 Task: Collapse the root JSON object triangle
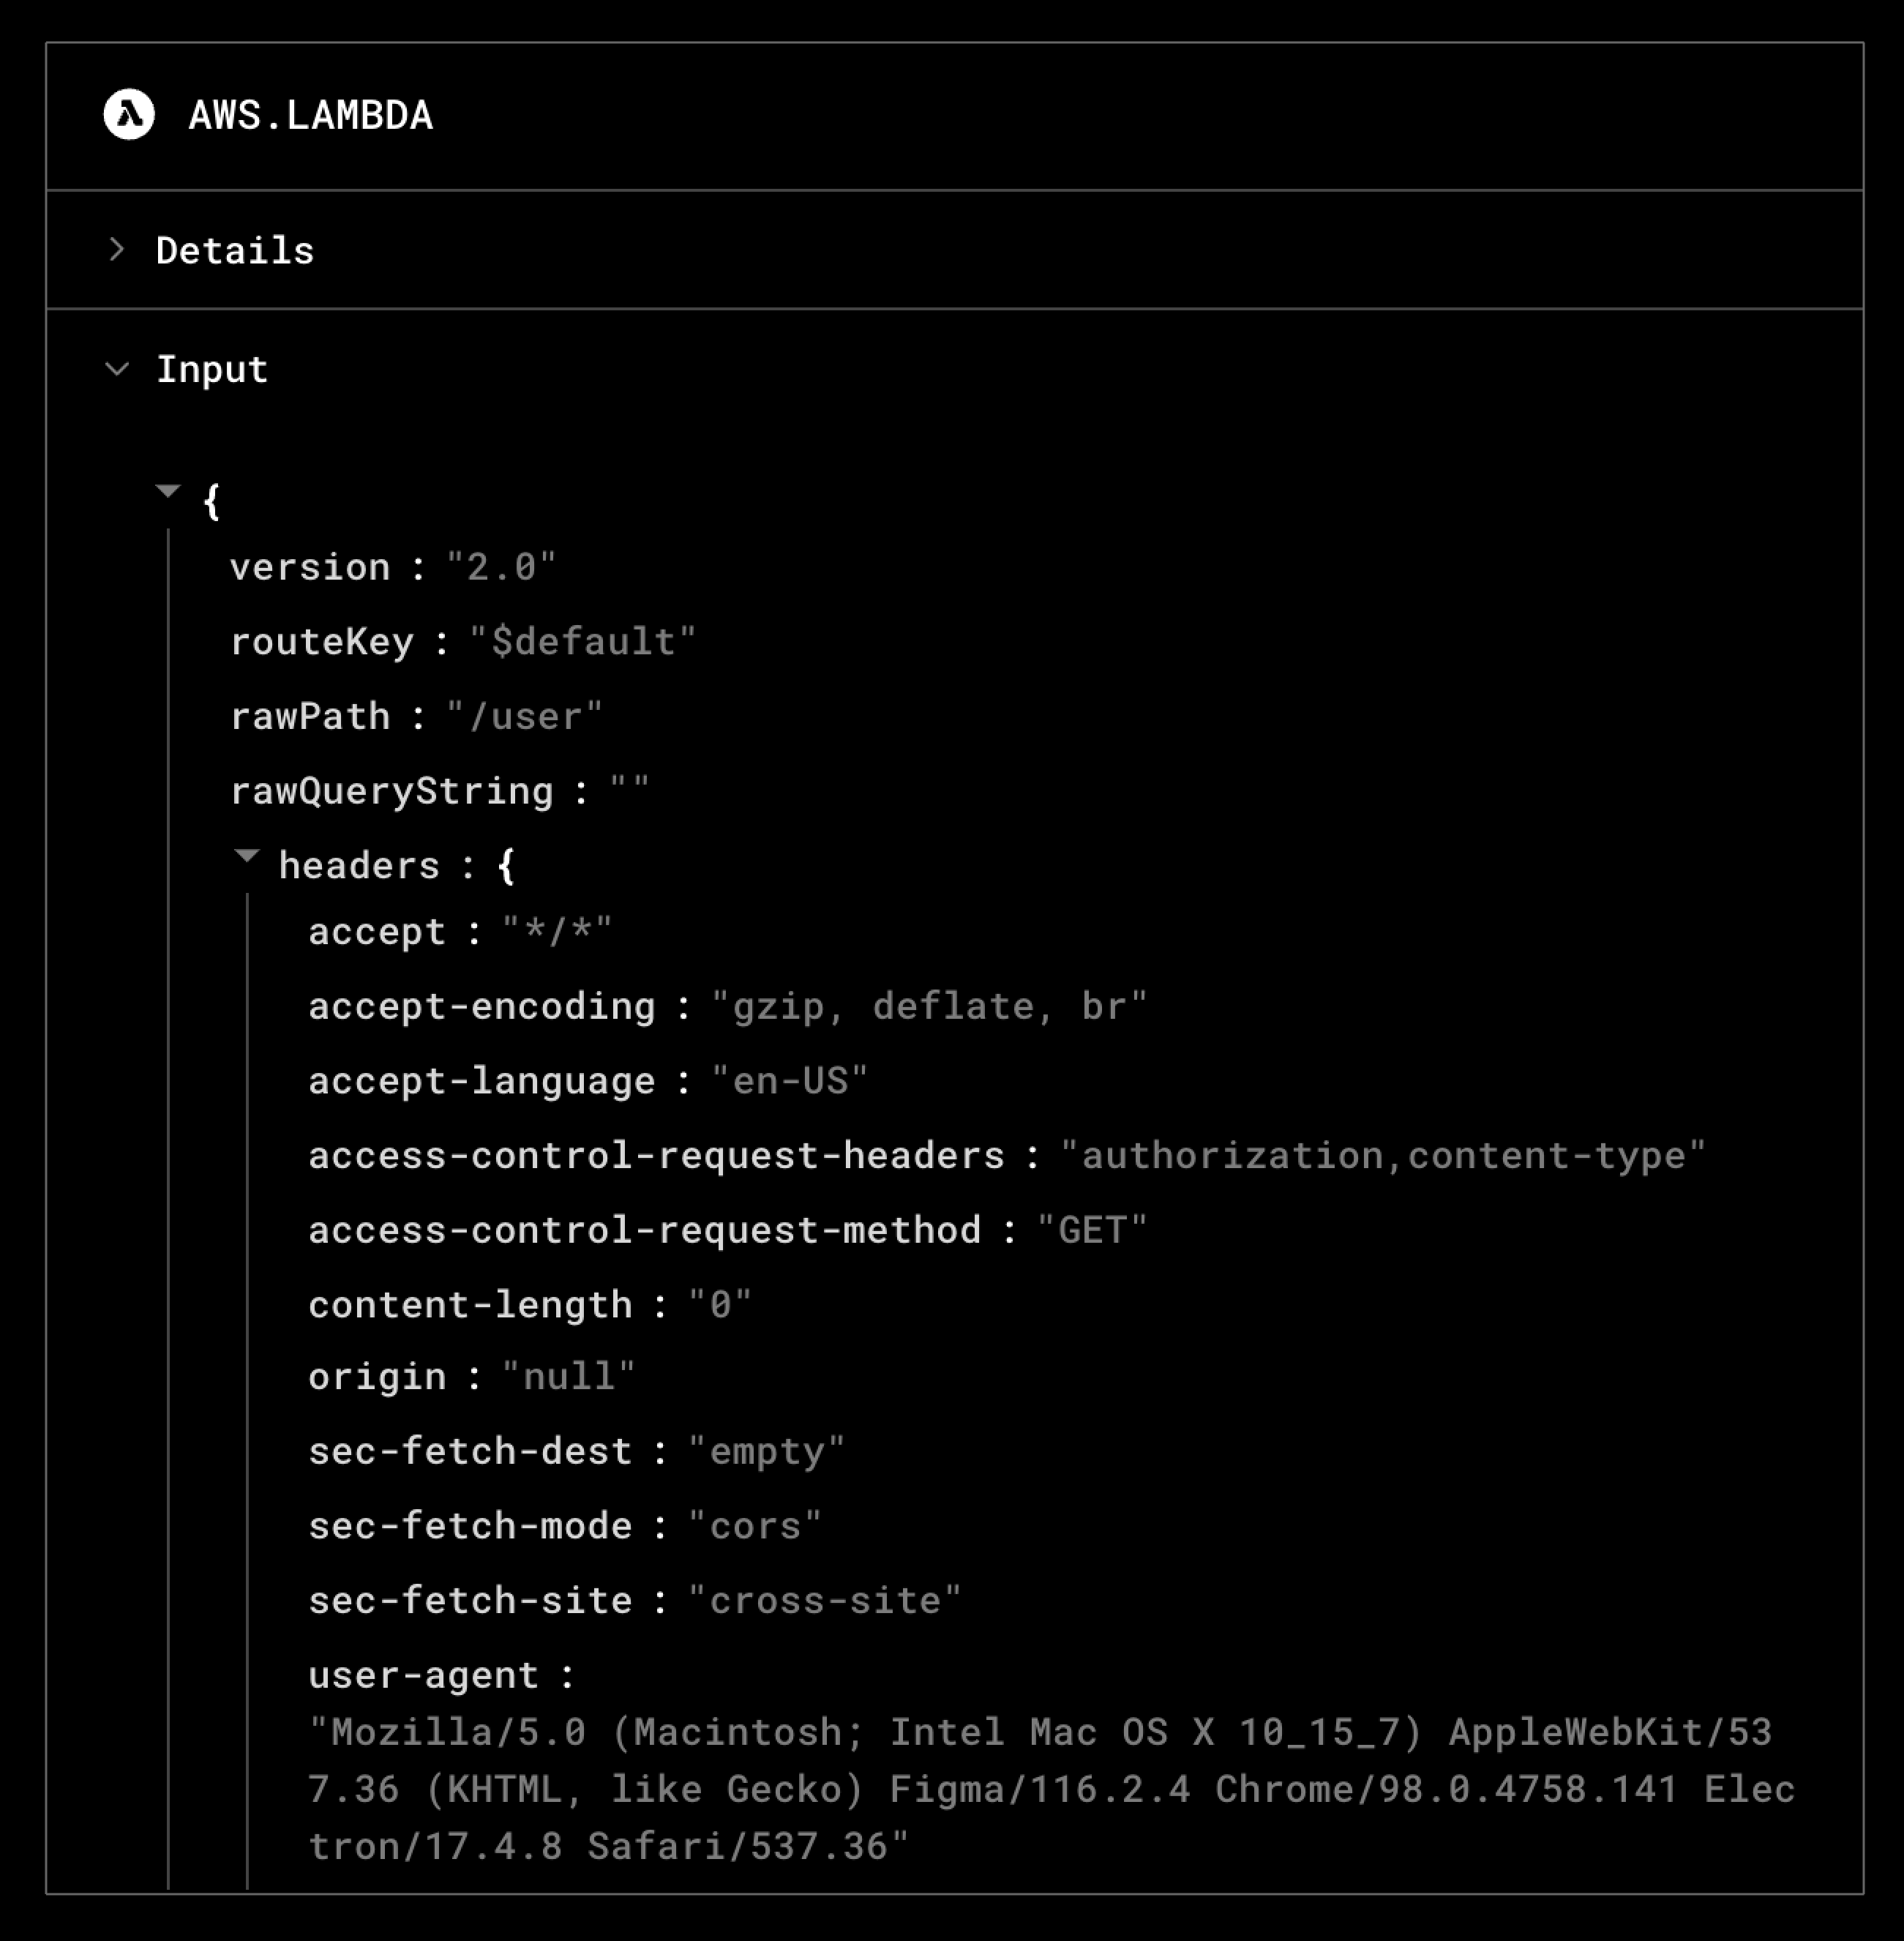click(x=168, y=491)
